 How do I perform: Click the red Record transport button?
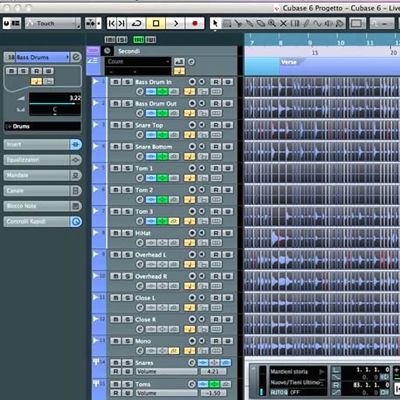195,23
